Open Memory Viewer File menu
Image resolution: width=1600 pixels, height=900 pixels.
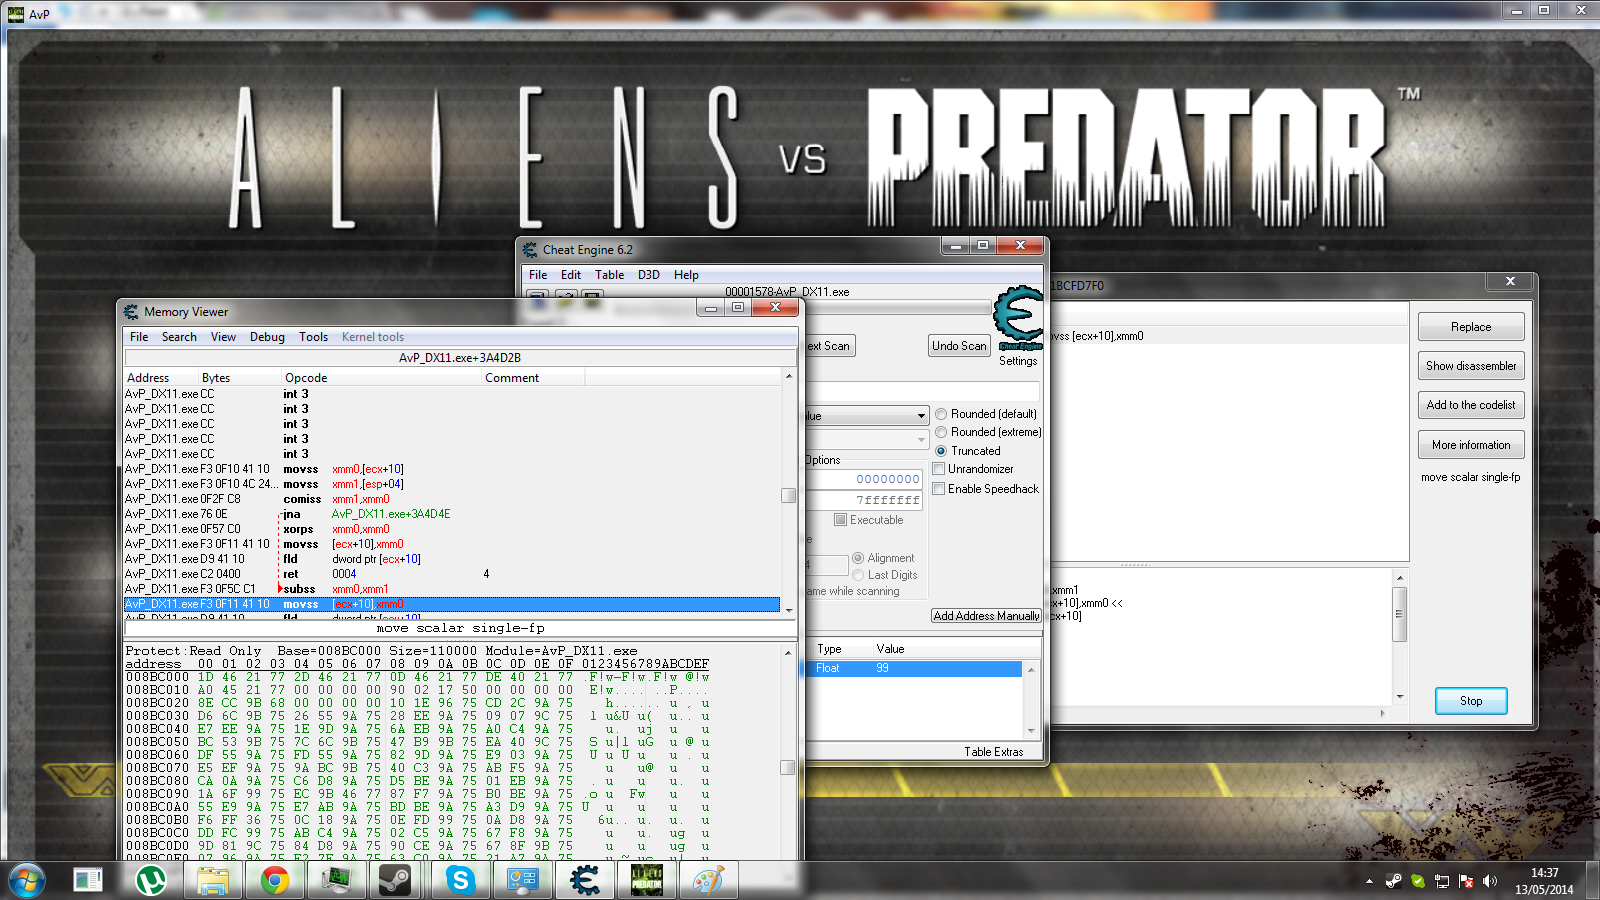(139, 337)
